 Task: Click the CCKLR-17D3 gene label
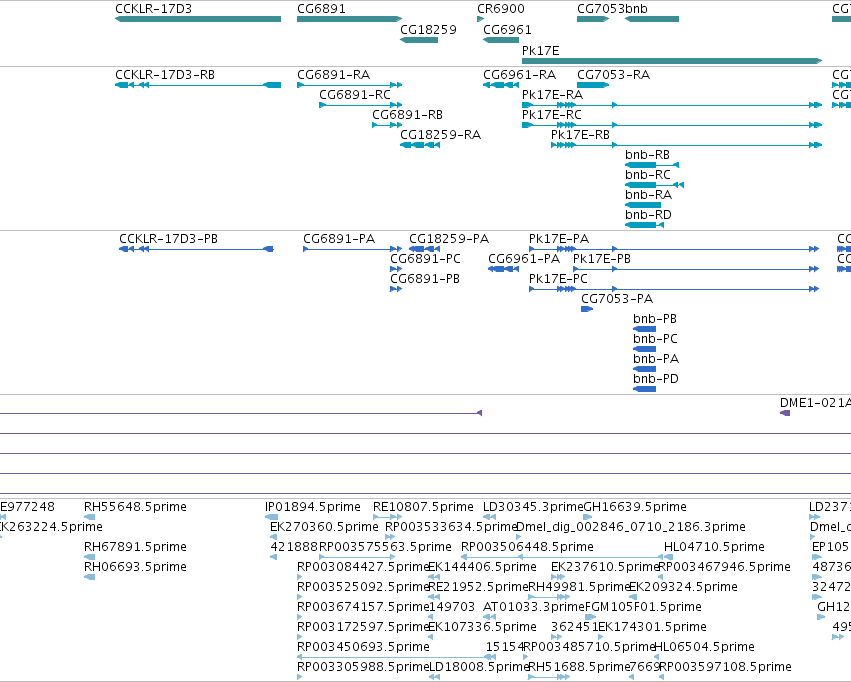pyautogui.click(x=153, y=9)
